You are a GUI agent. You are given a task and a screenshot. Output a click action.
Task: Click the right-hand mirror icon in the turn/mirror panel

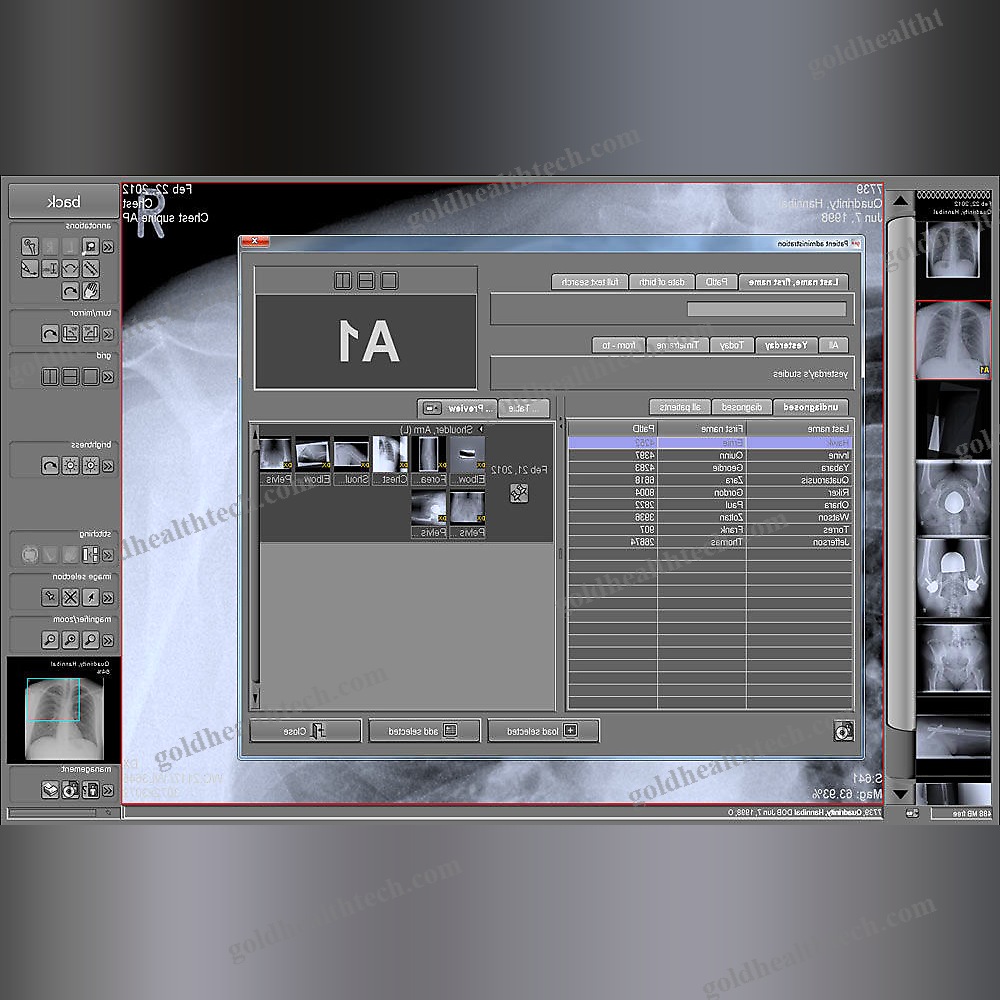pos(91,334)
